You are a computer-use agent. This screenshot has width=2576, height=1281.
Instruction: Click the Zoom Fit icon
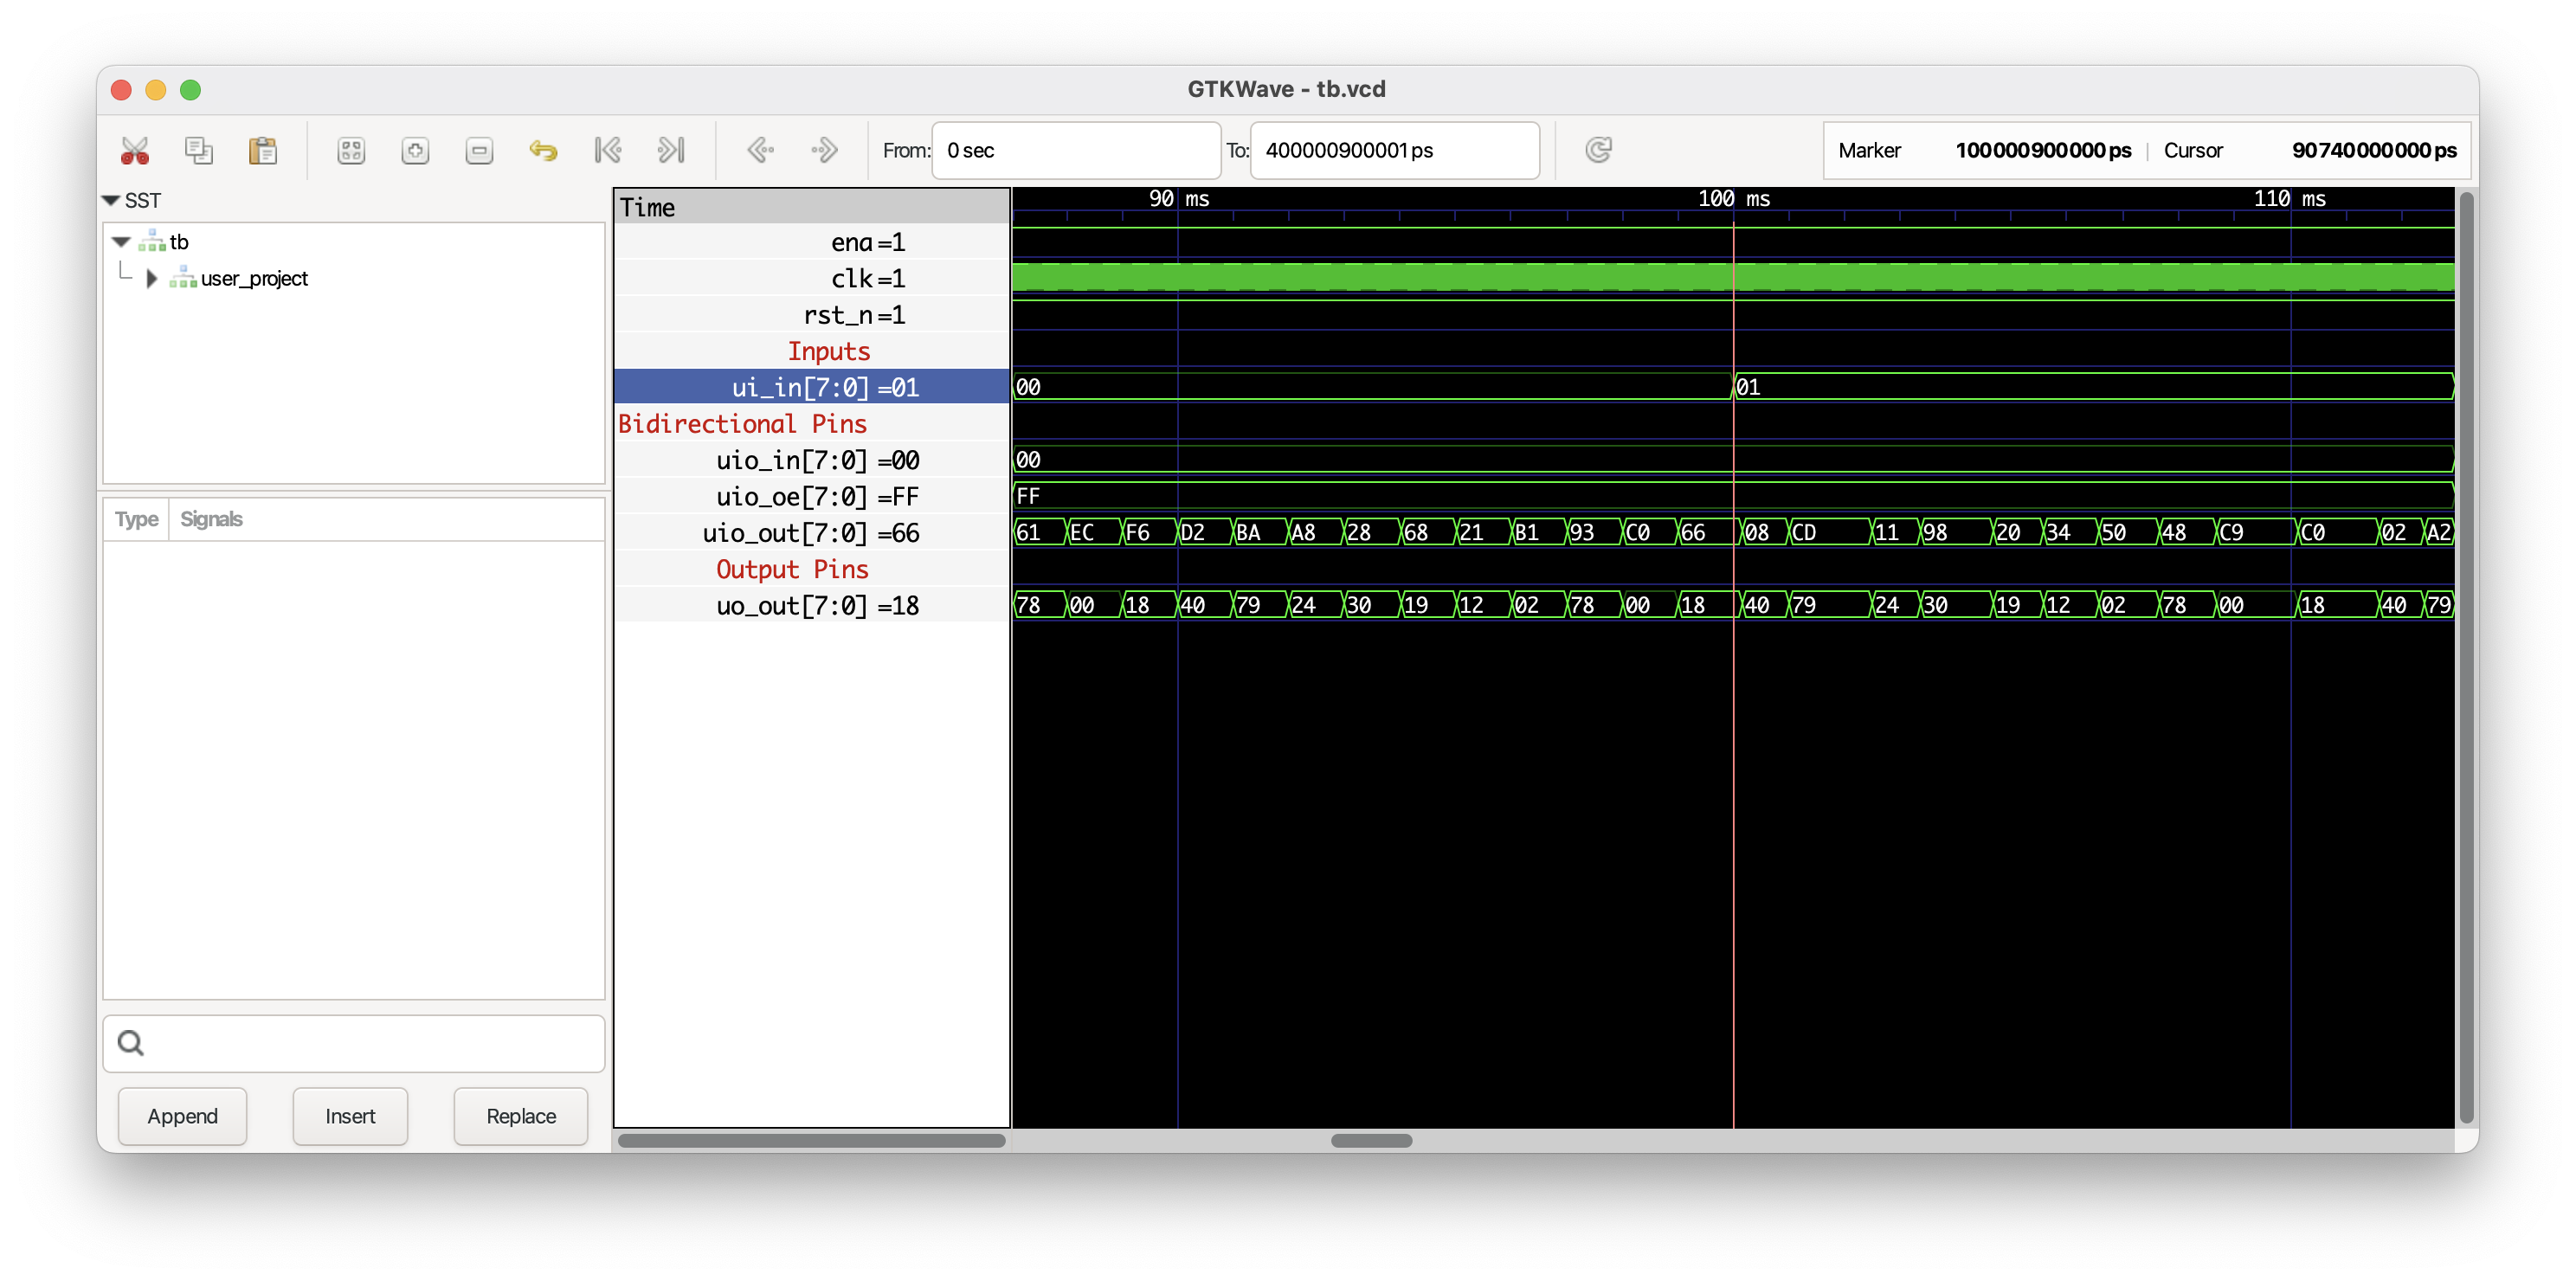(x=351, y=151)
